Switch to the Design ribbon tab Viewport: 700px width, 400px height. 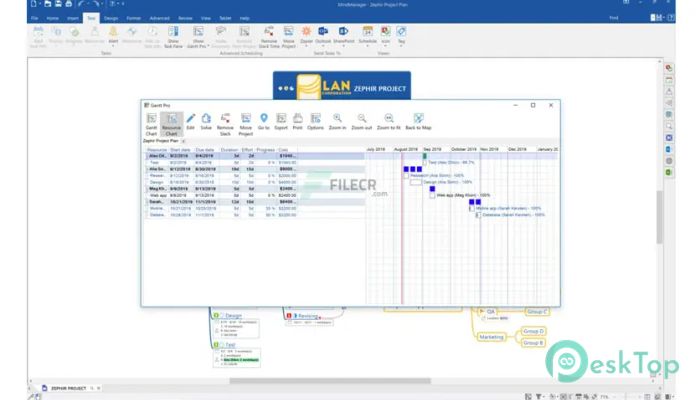(111, 18)
